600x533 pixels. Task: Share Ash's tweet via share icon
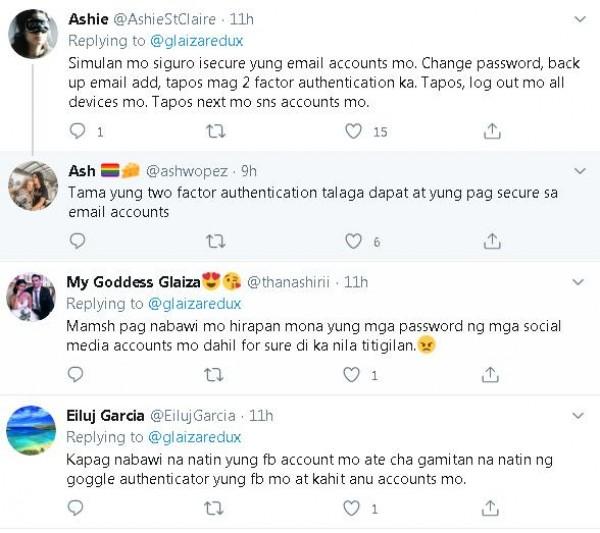coord(491,240)
